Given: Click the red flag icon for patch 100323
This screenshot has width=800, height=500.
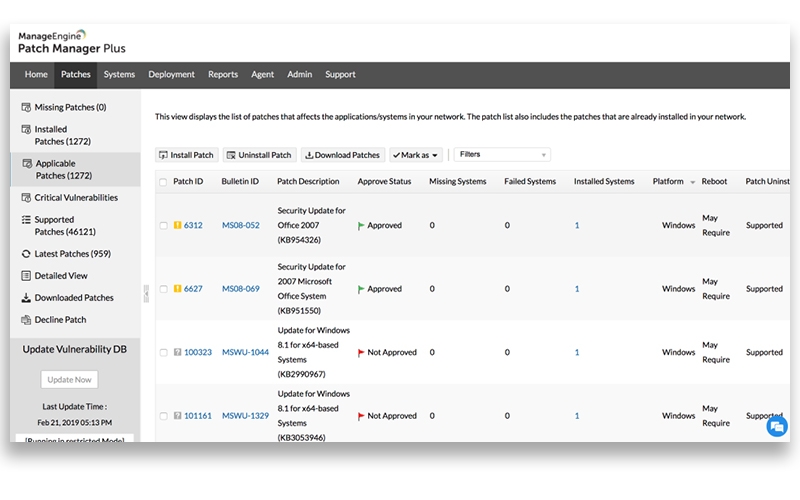Looking at the screenshot, I should (361, 353).
